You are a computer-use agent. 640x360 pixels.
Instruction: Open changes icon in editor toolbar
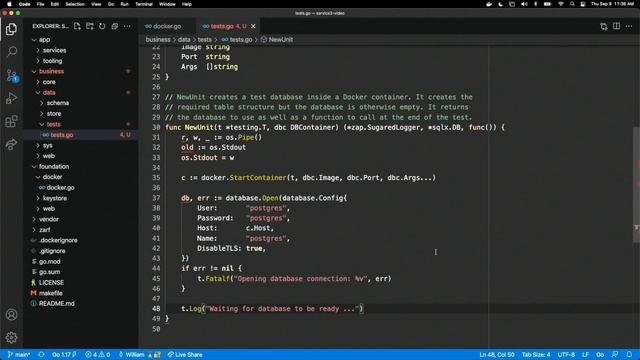(604, 26)
